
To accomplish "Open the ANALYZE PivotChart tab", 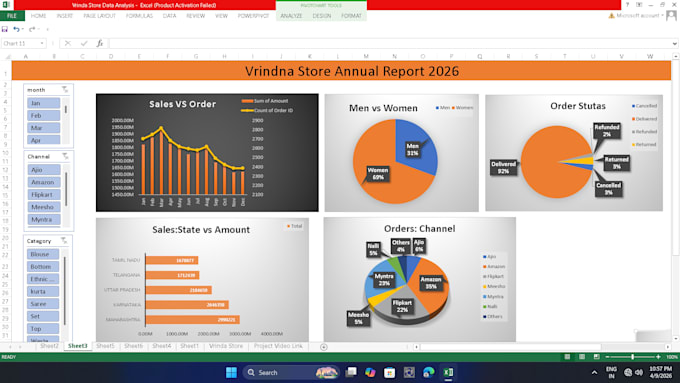I will click(x=291, y=16).
